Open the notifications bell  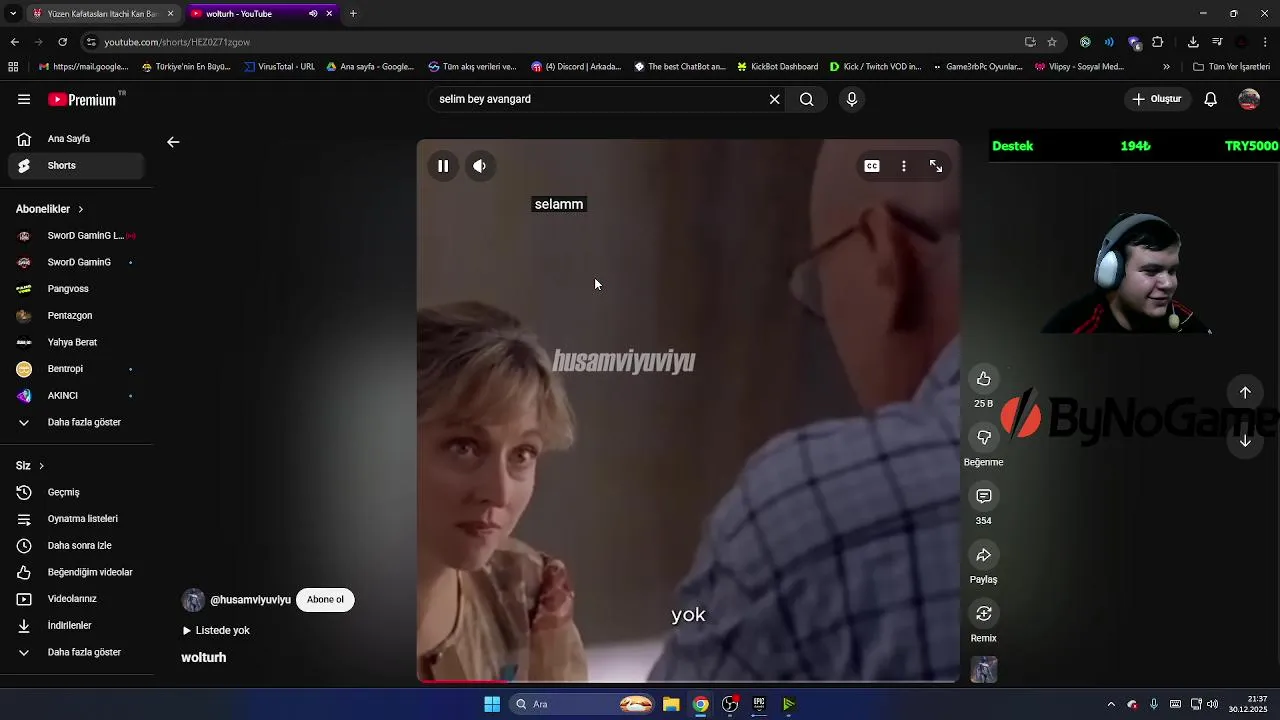[x=1210, y=99]
